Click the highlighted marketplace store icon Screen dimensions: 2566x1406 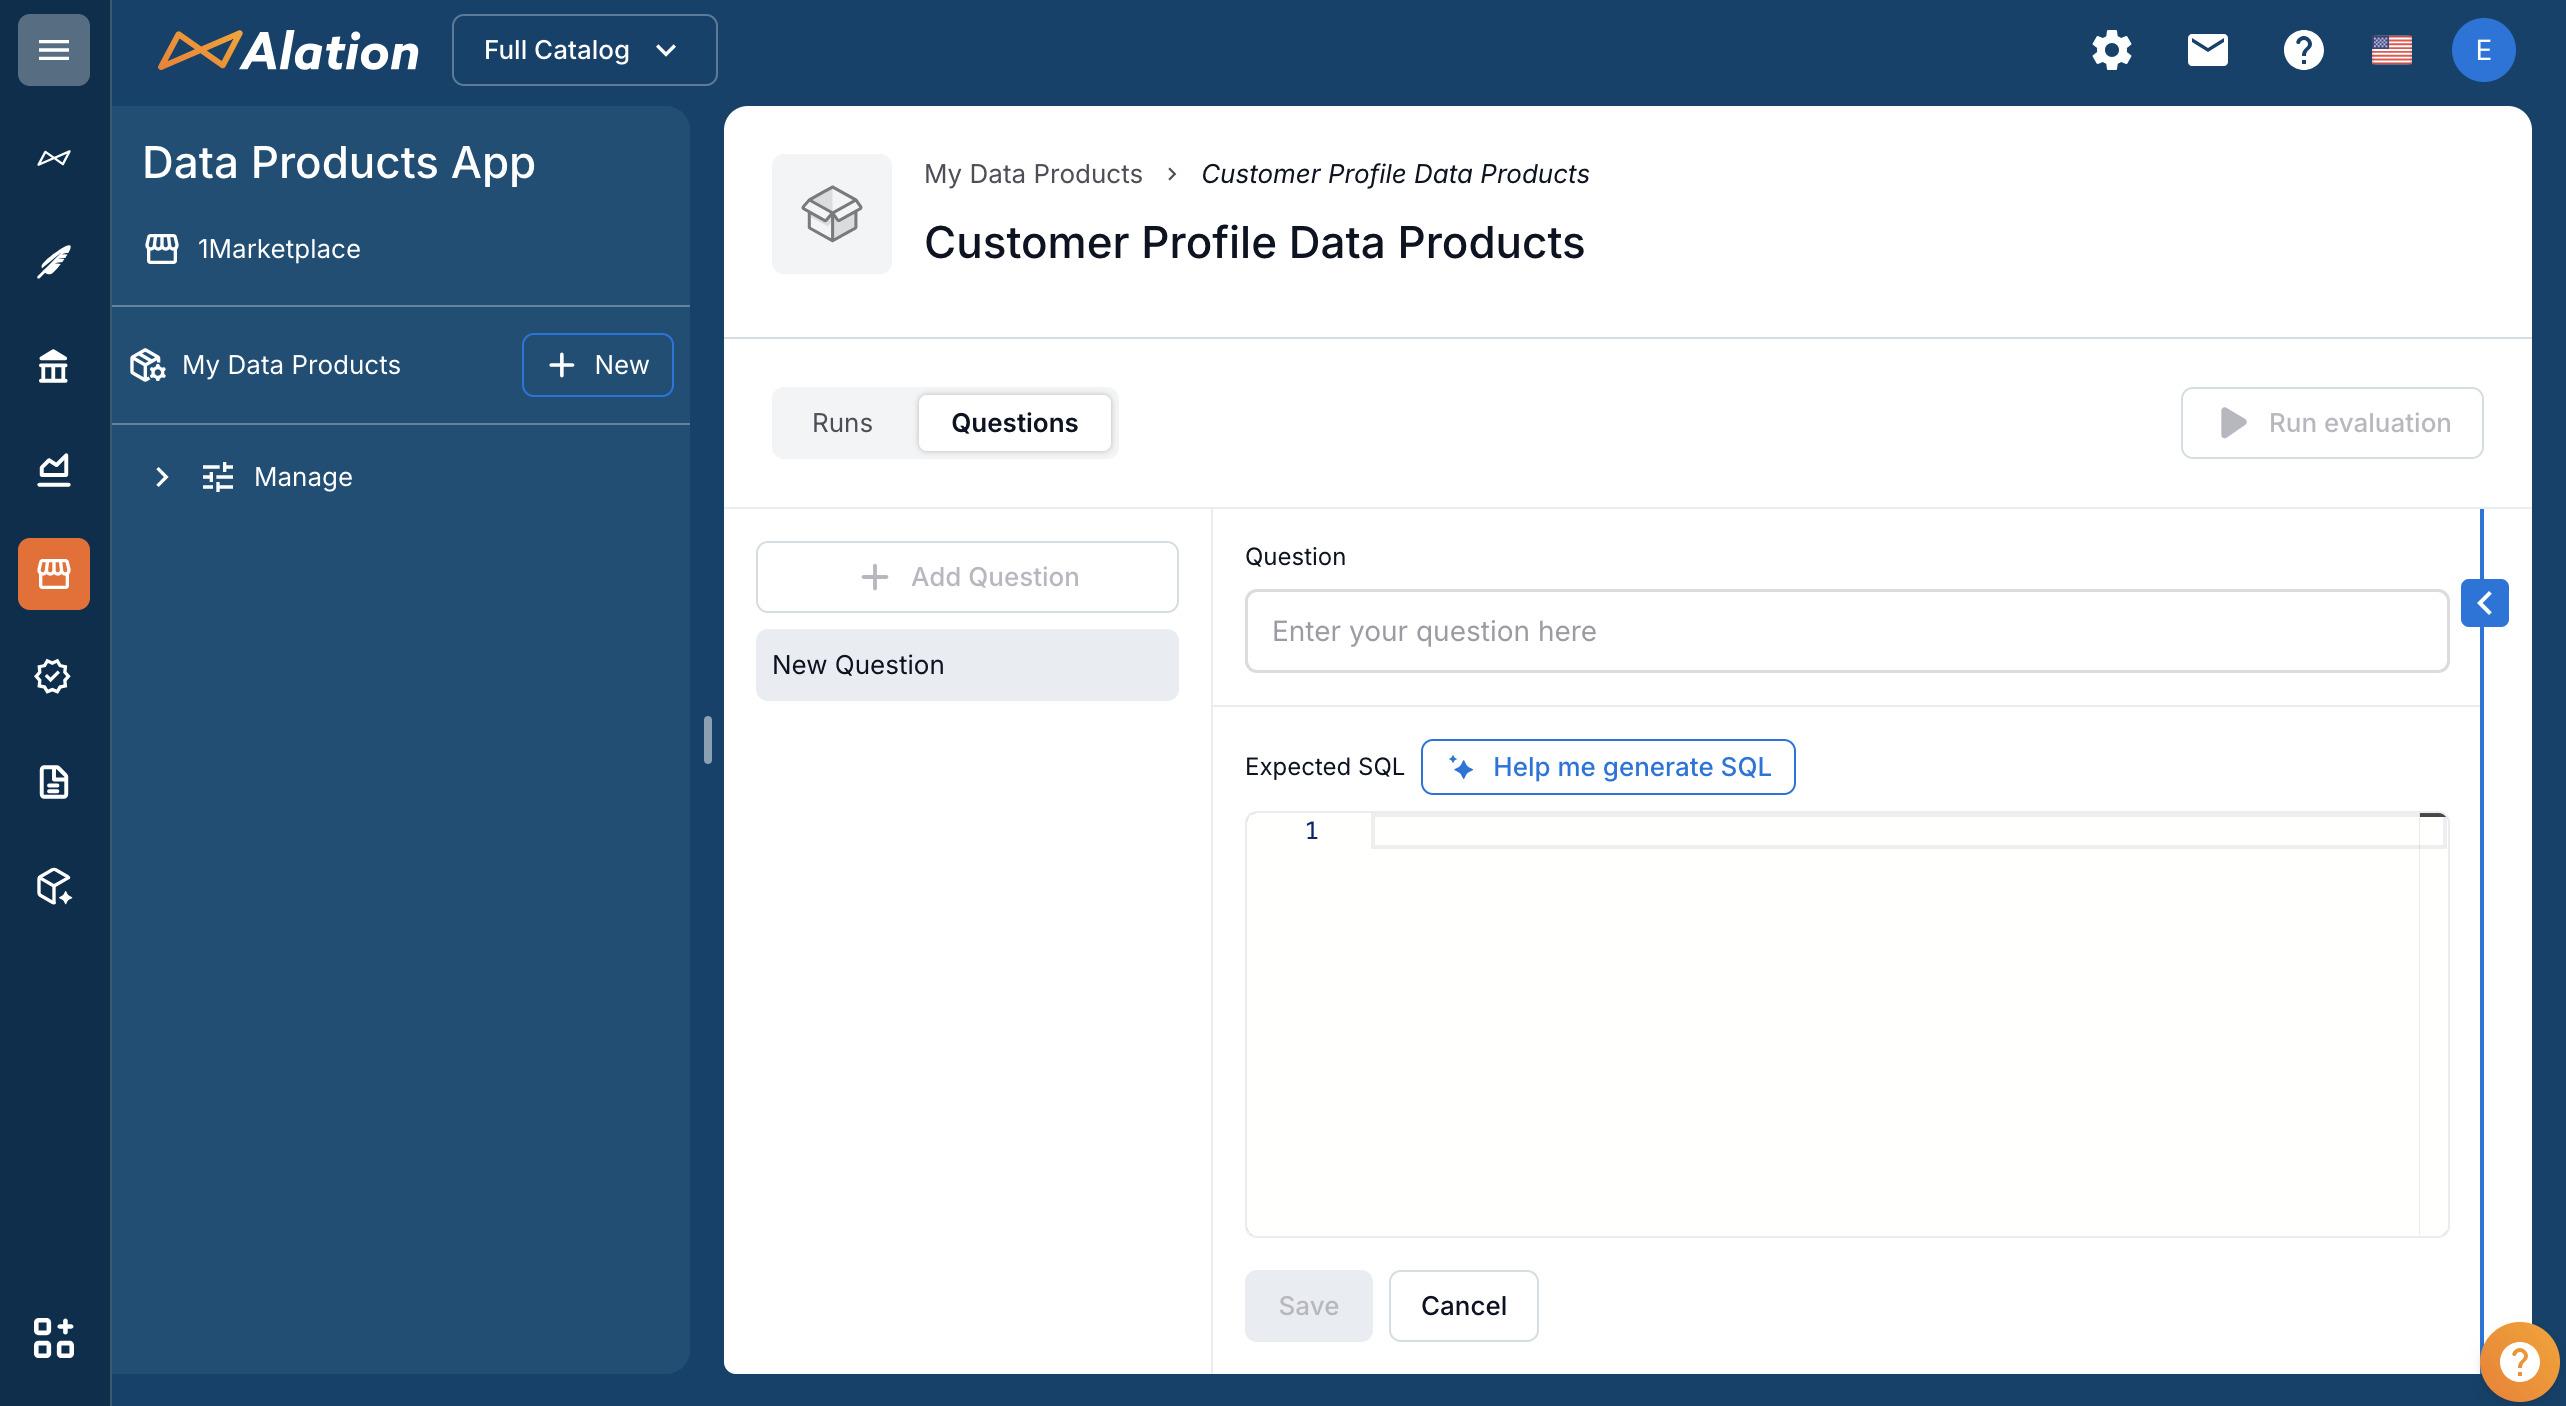tap(53, 573)
